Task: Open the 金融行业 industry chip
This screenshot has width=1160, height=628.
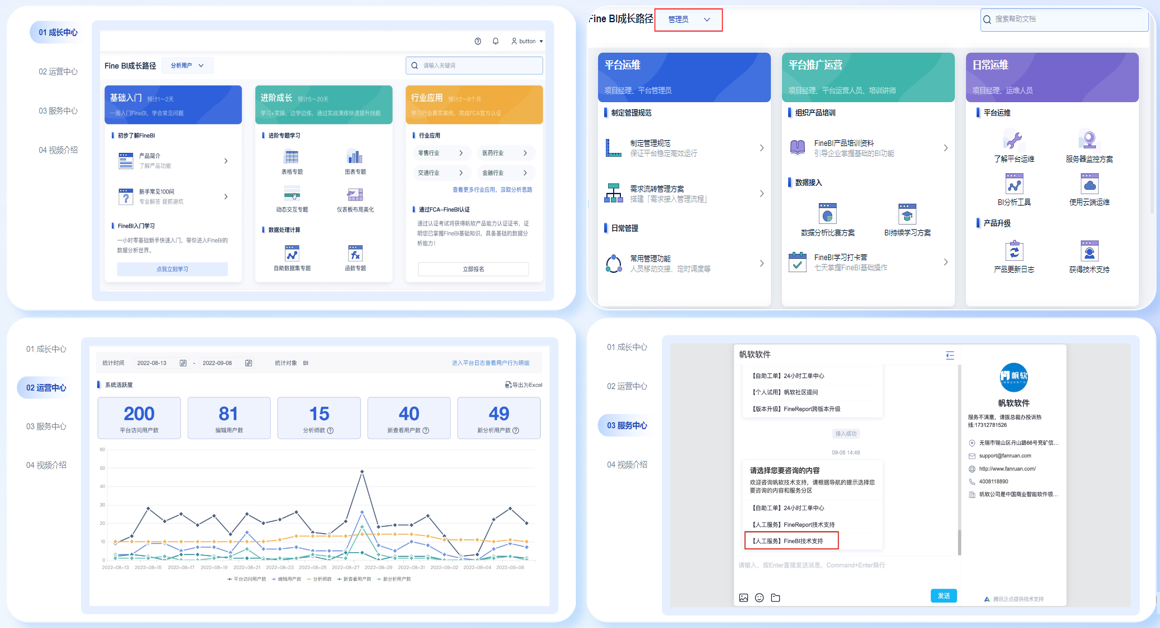Action: pos(505,173)
